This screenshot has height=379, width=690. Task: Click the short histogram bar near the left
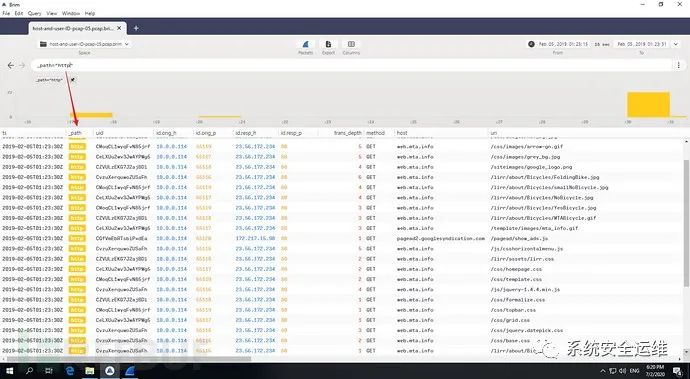tap(91, 115)
